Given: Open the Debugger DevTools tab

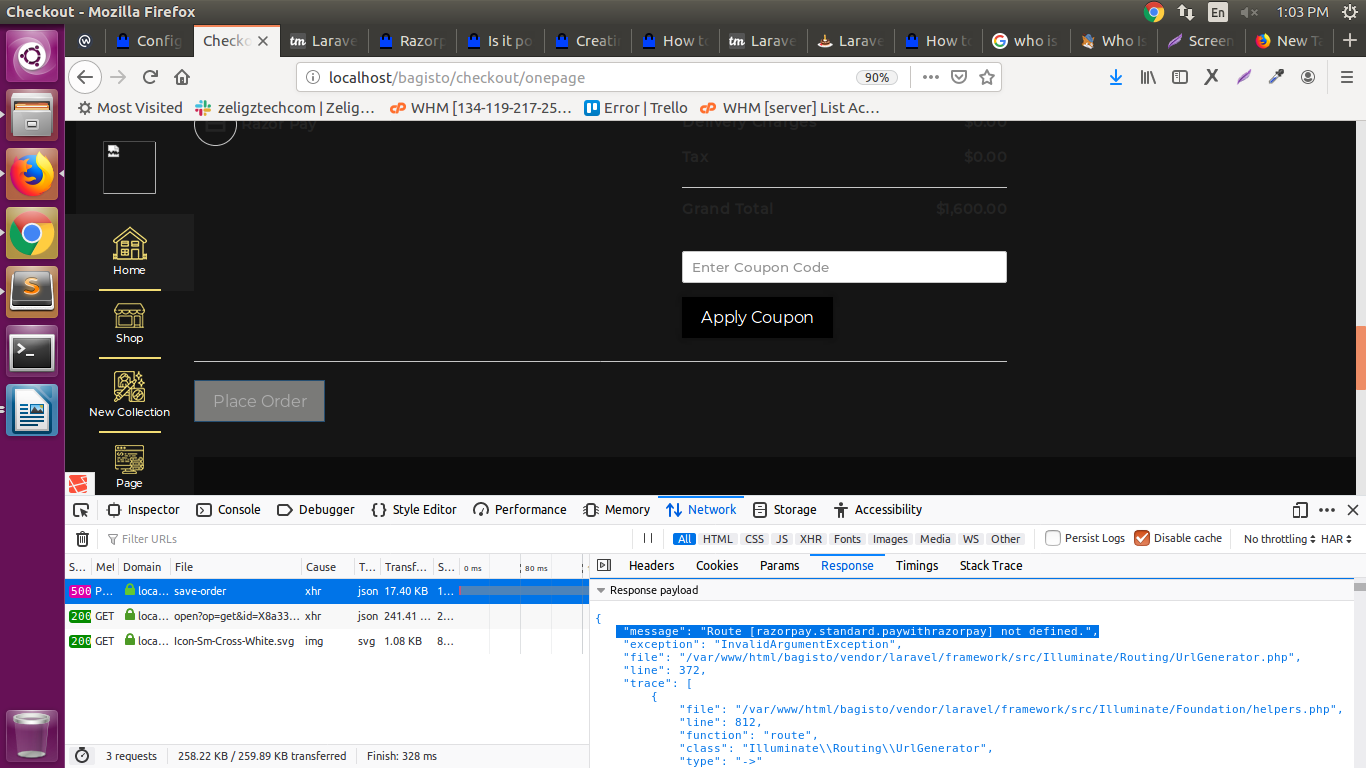Looking at the screenshot, I should (316, 510).
